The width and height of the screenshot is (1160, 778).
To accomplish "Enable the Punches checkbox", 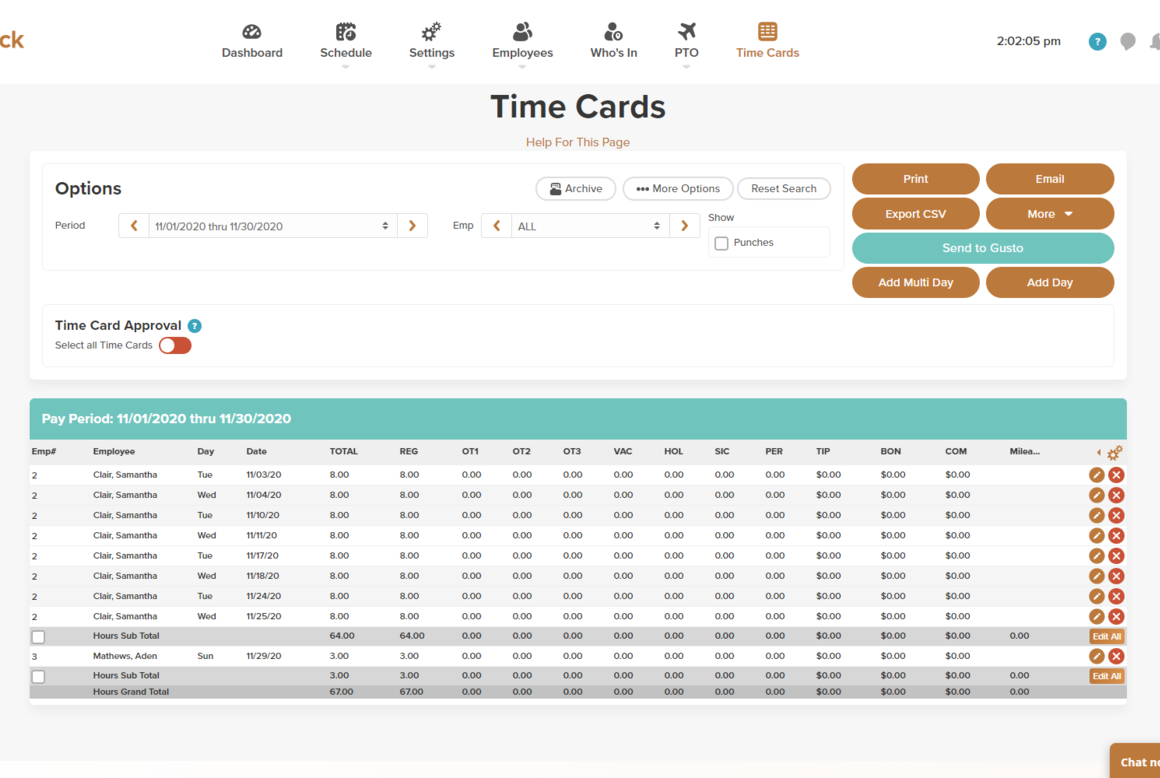I will point(721,243).
